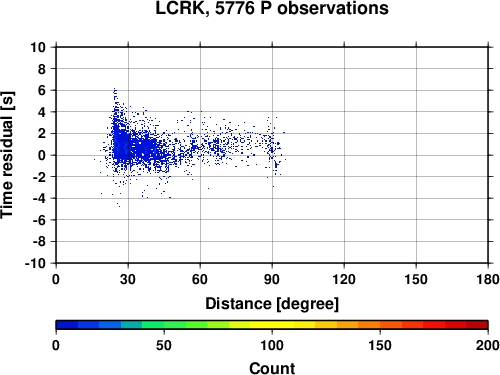The height and width of the screenshot is (375, 500).
Task: Click the x-axis tick label 180
Action: [x=488, y=279]
